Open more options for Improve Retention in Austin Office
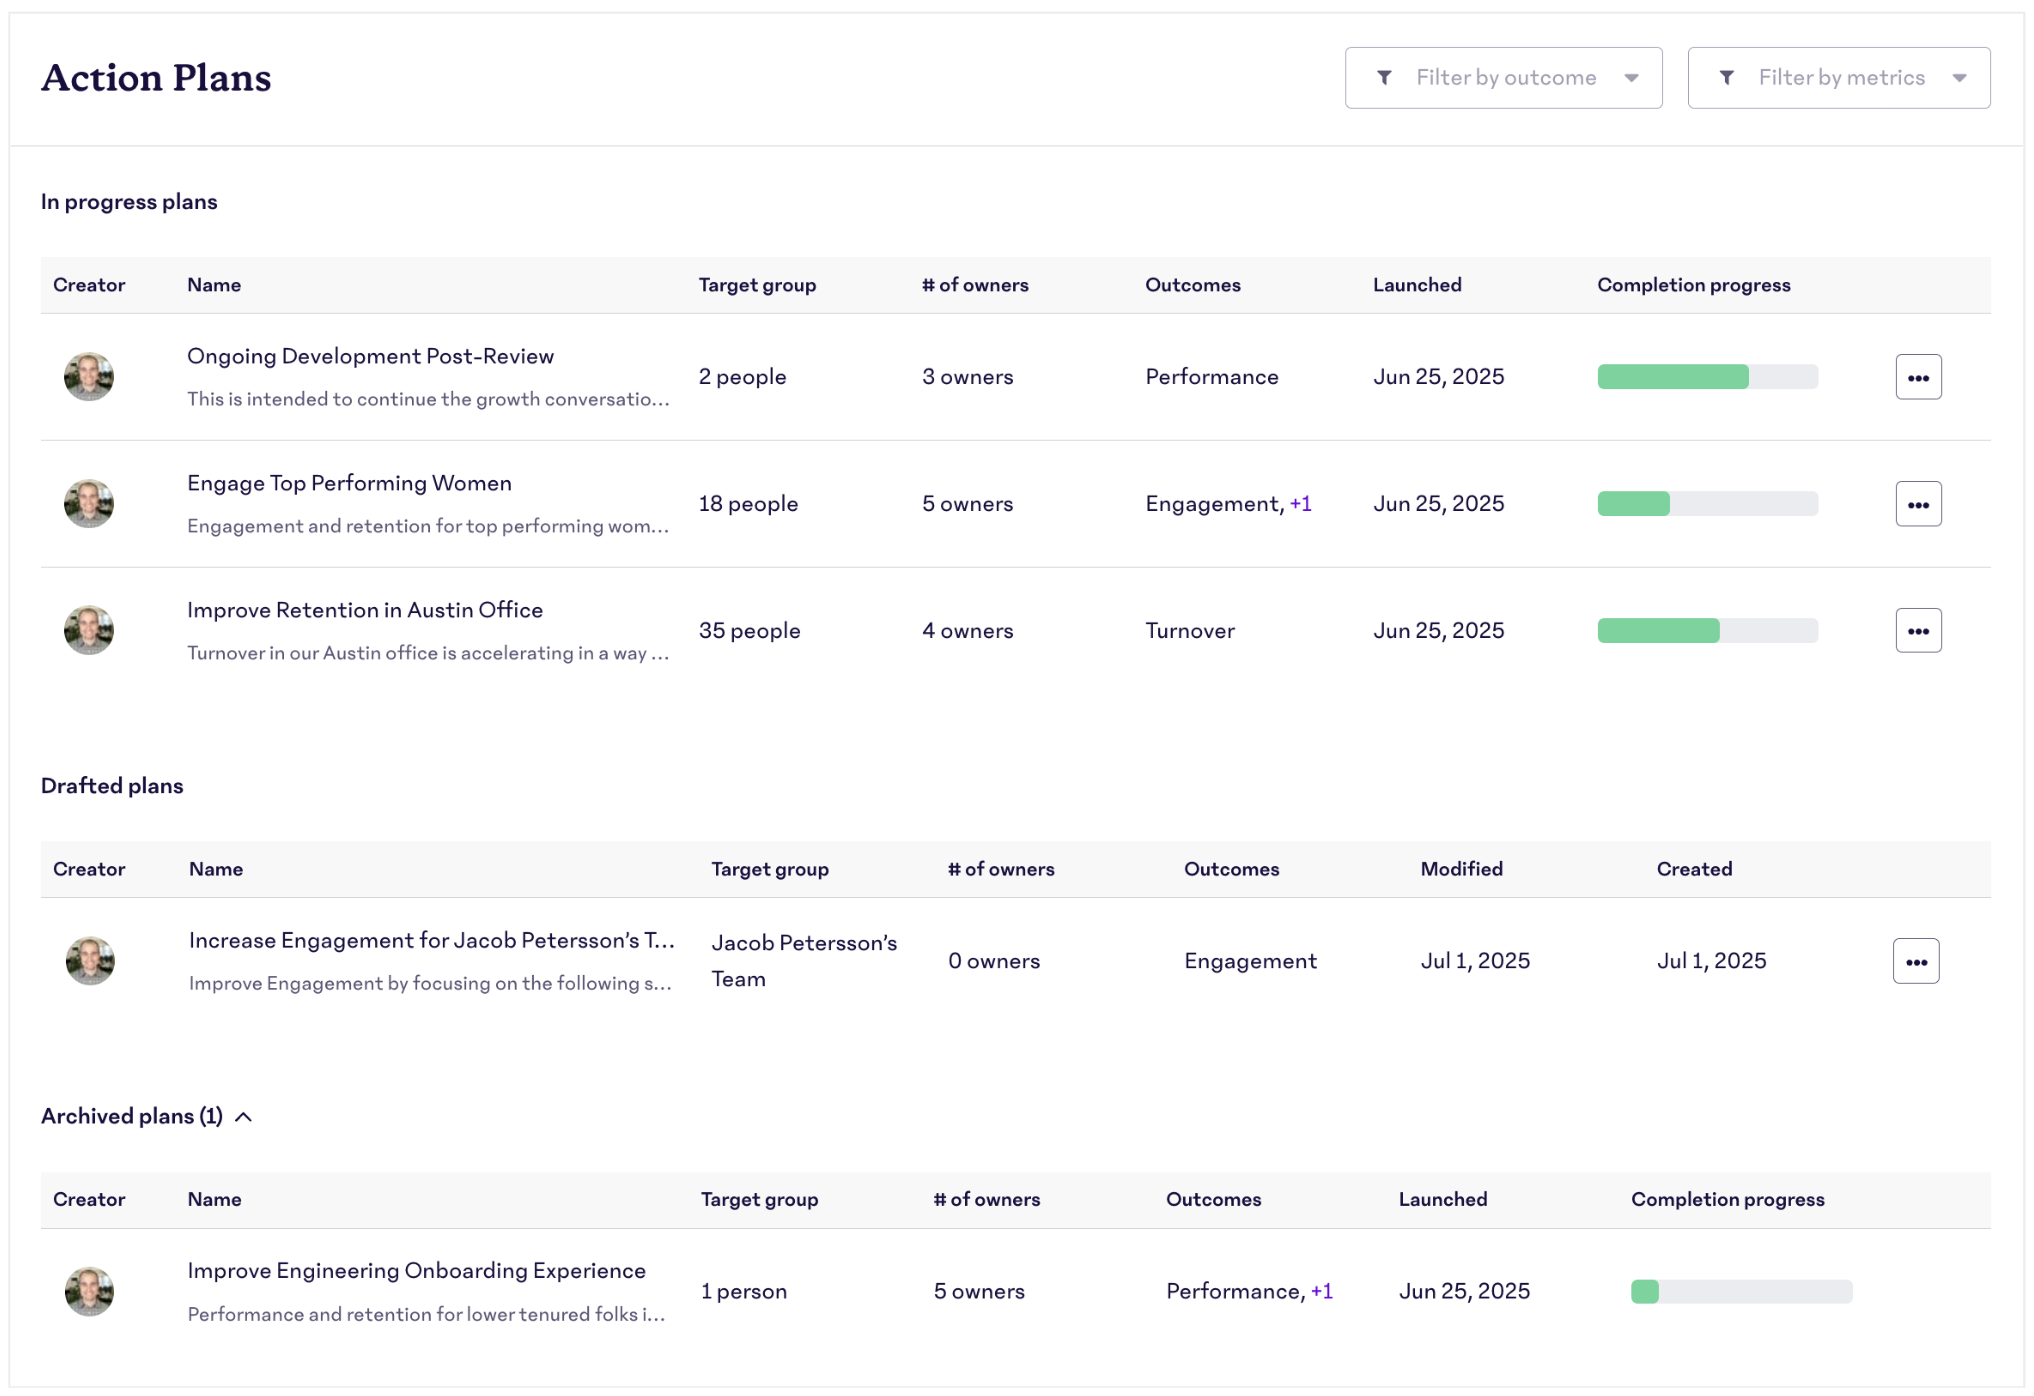Viewport: 2034px width, 1396px height. 1918,631
